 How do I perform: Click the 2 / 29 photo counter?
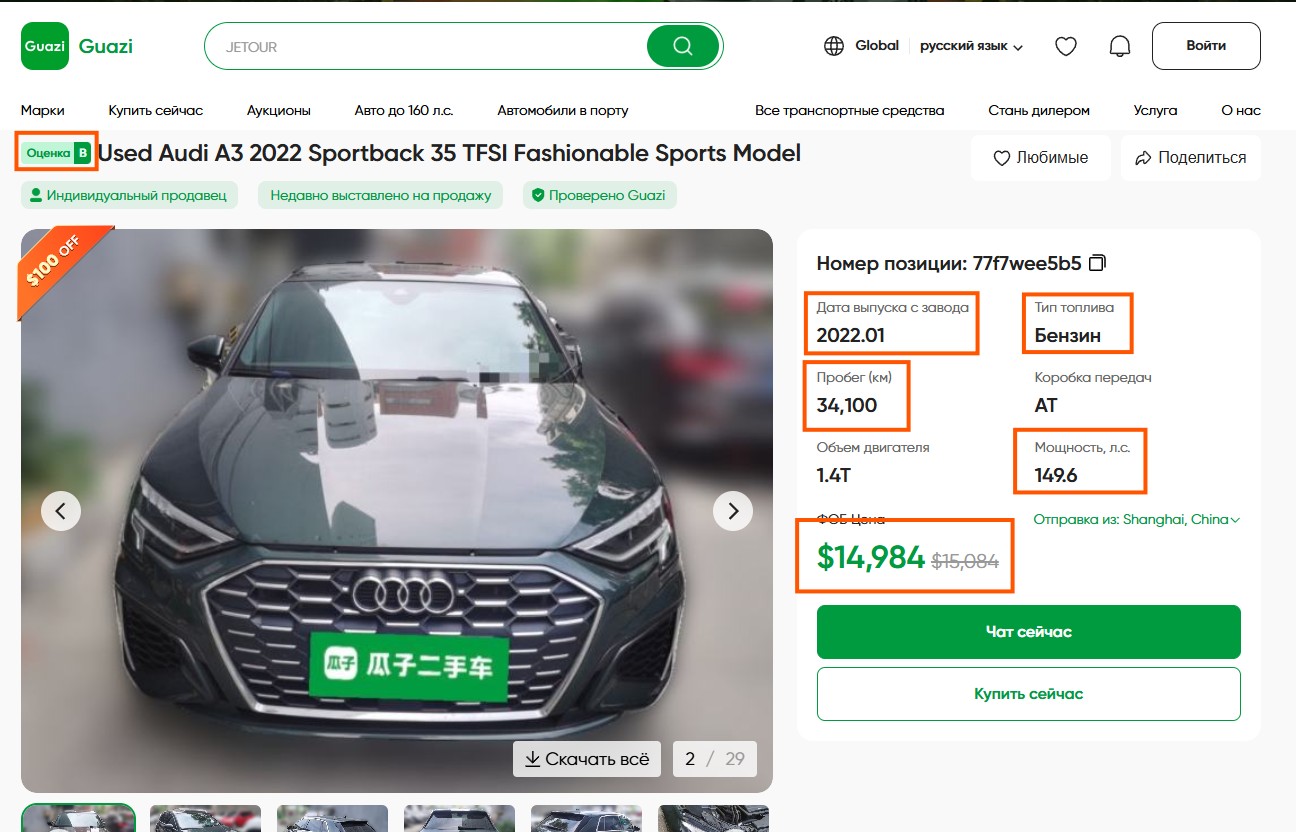click(x=715, y=759)
